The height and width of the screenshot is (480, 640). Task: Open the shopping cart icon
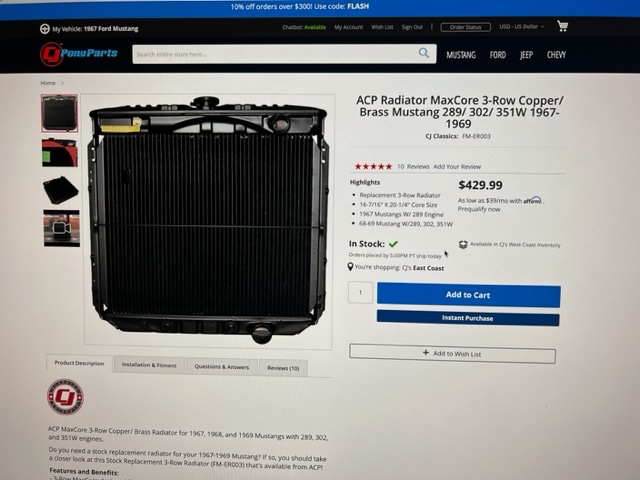click(562, 26)
